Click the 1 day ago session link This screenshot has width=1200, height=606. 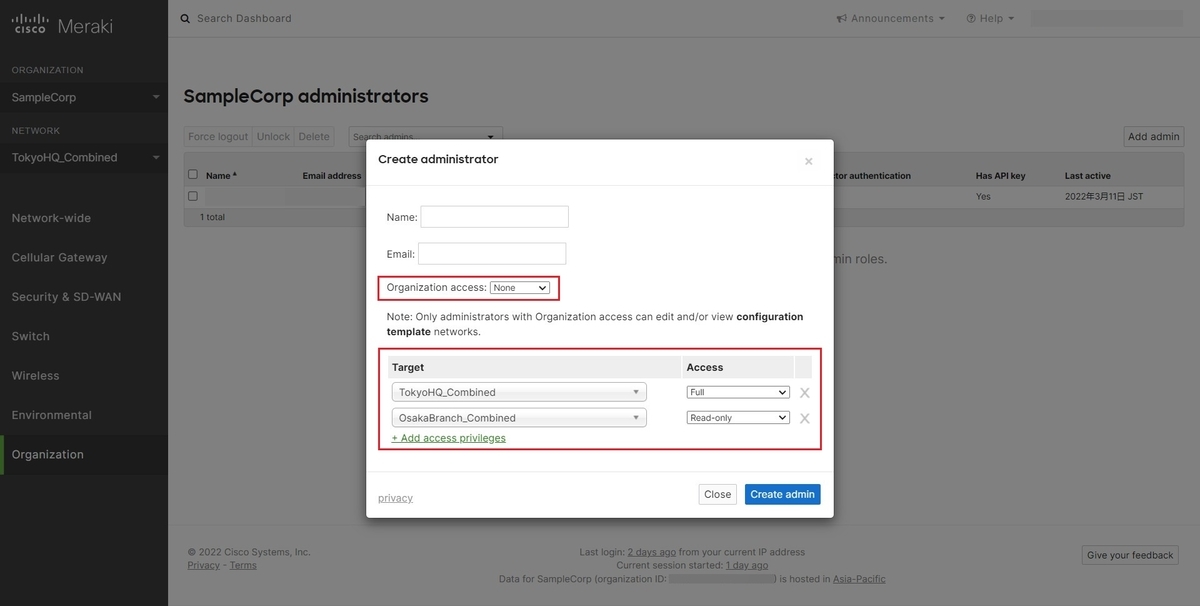coord(746,565)
